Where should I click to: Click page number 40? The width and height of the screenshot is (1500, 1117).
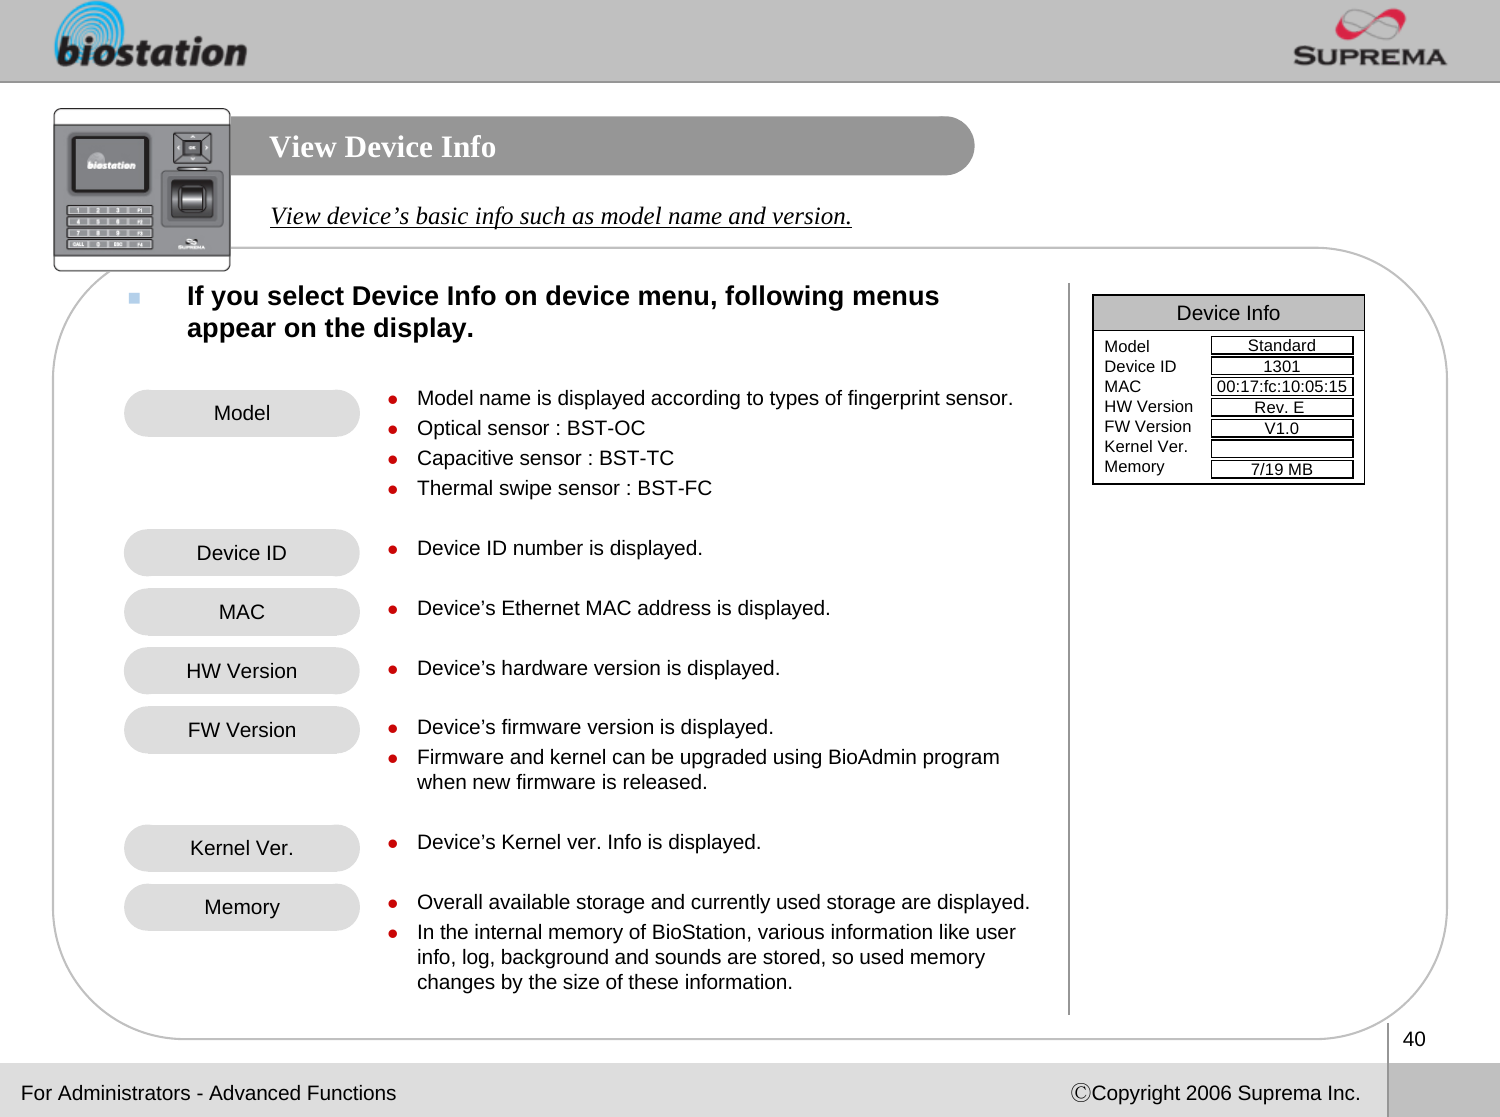1414,1039
